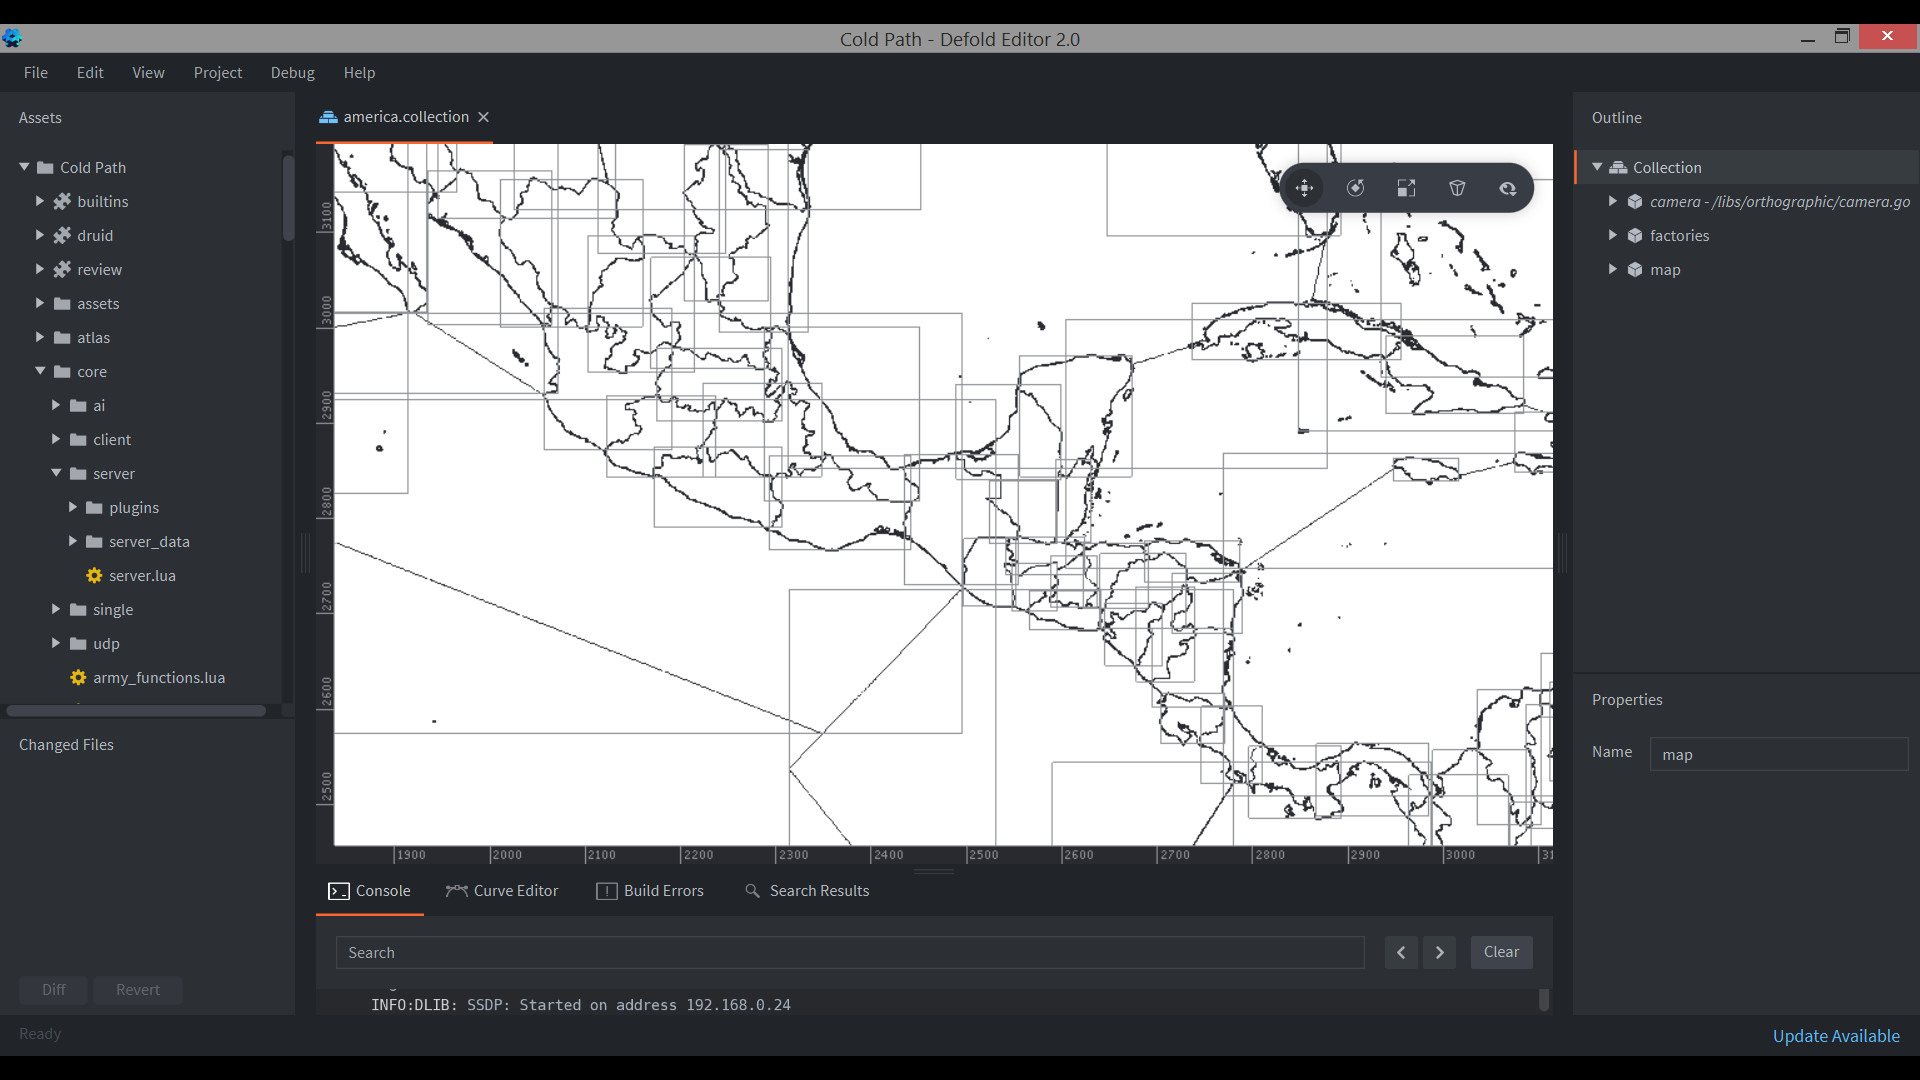Expand the factories node in the Outline
The image size is (1920, 1080).
click(1612, 235)
